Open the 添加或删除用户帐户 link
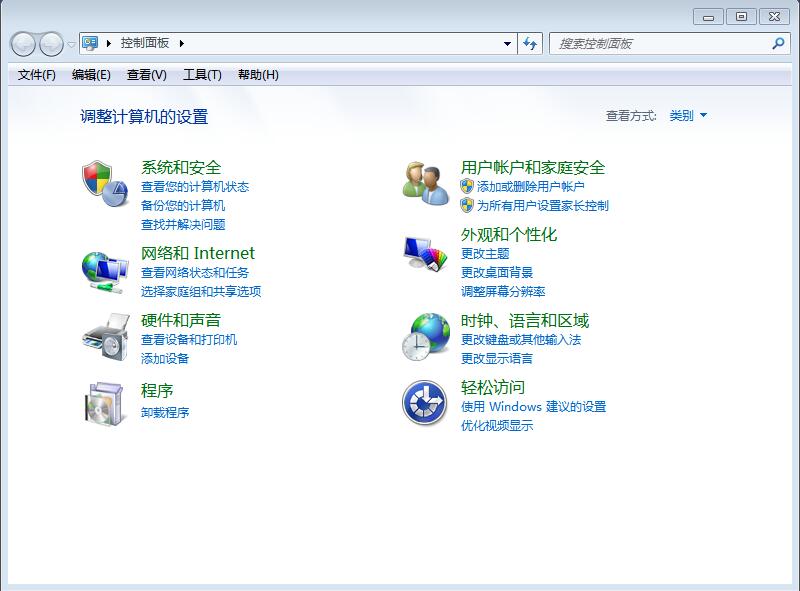 coord(530,186)
